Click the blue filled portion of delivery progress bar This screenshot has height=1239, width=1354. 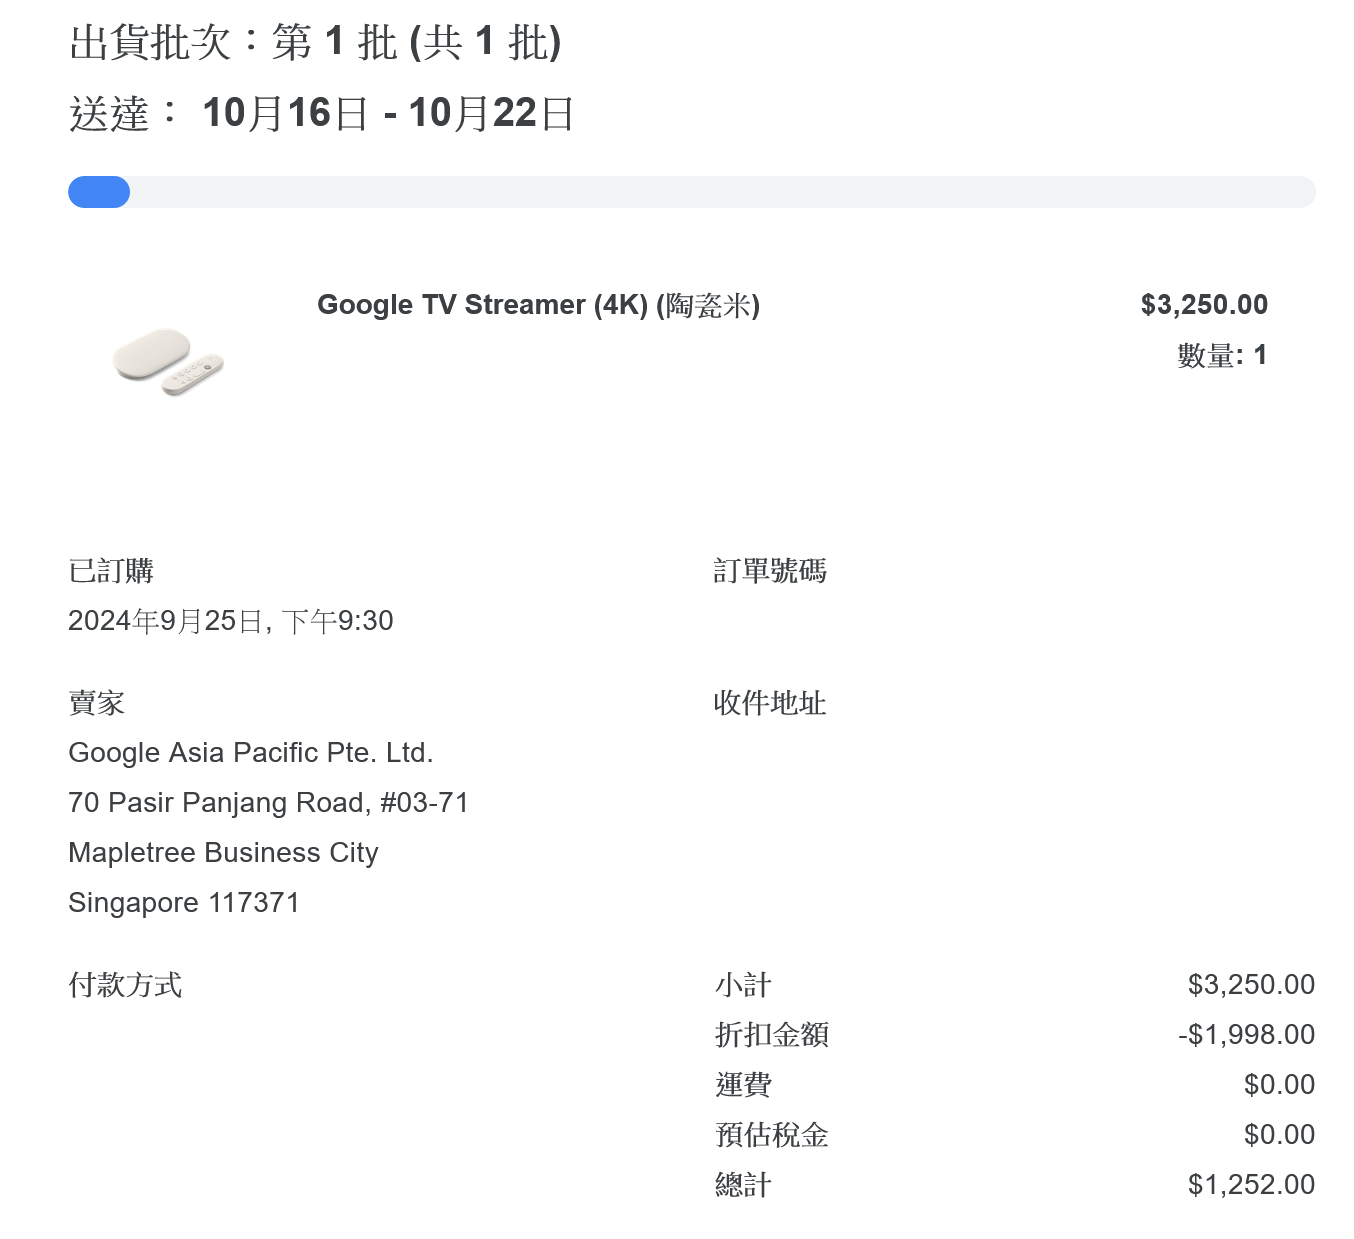tap(99, 192)
